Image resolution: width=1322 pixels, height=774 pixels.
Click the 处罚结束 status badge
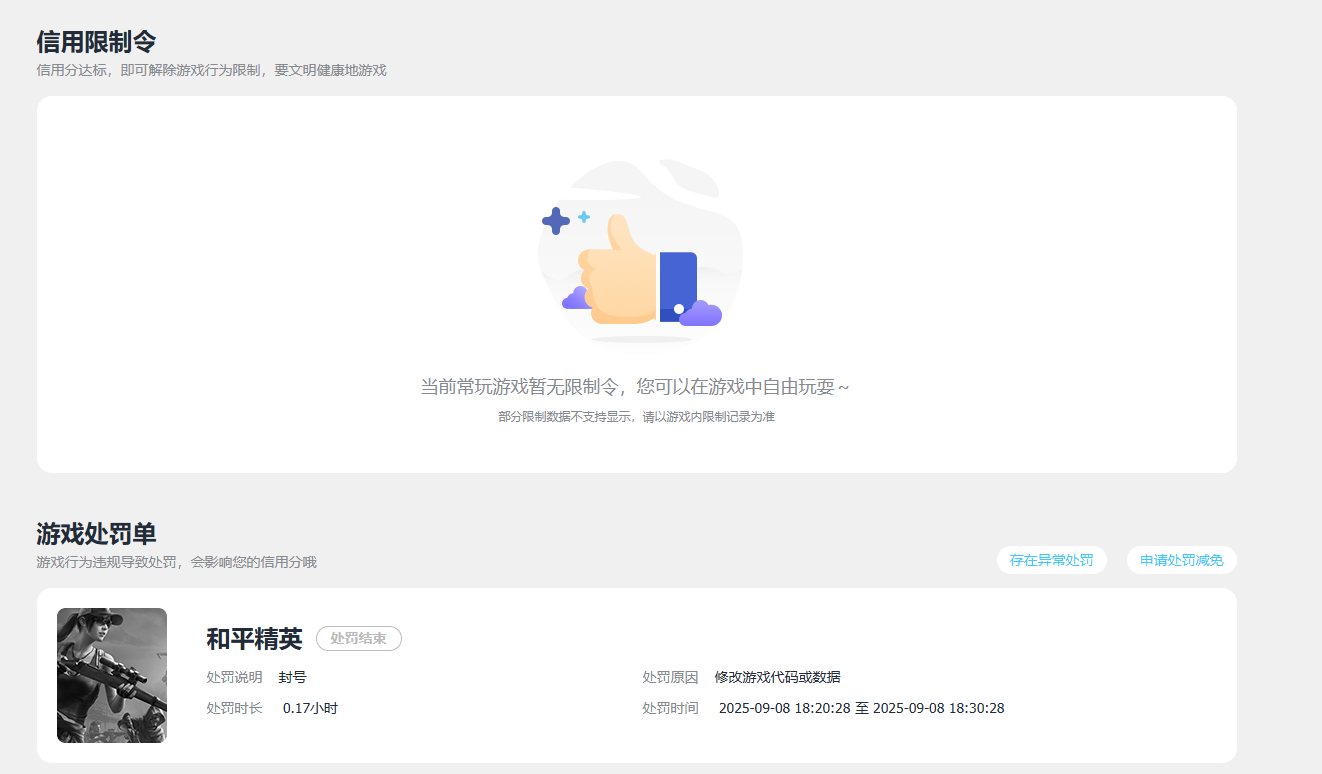pos(359,638)
